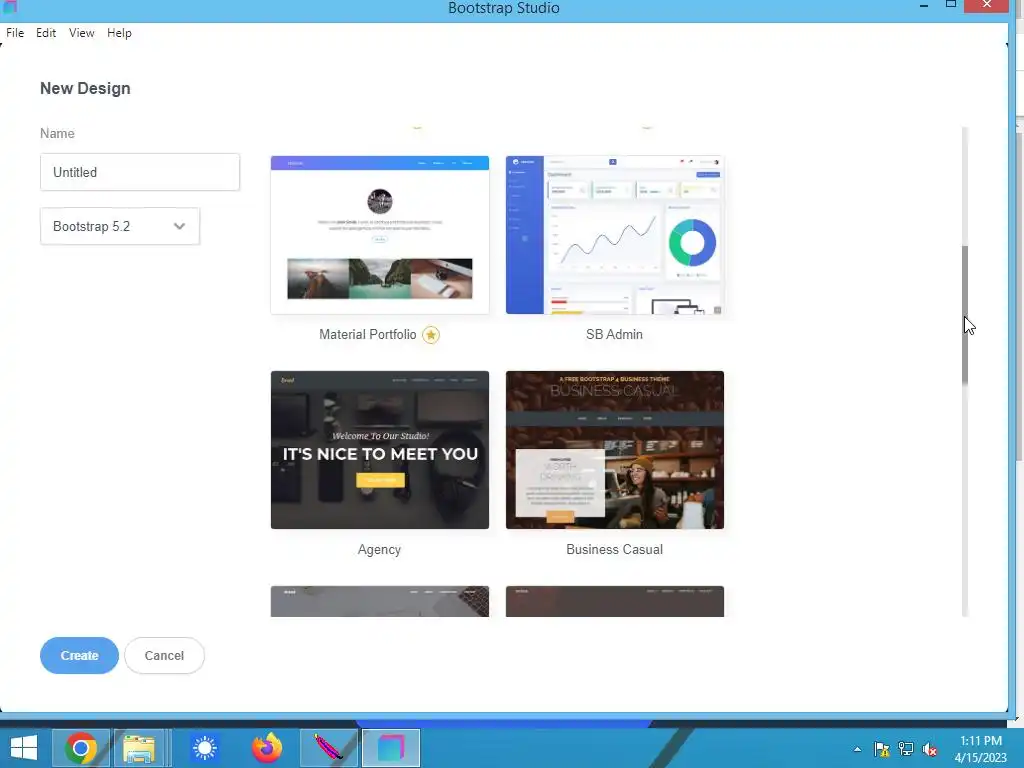Open the blue sun app in taskbar
Image resolution: width=1024 pixels, height=768 pixels.
pos(204,748)
